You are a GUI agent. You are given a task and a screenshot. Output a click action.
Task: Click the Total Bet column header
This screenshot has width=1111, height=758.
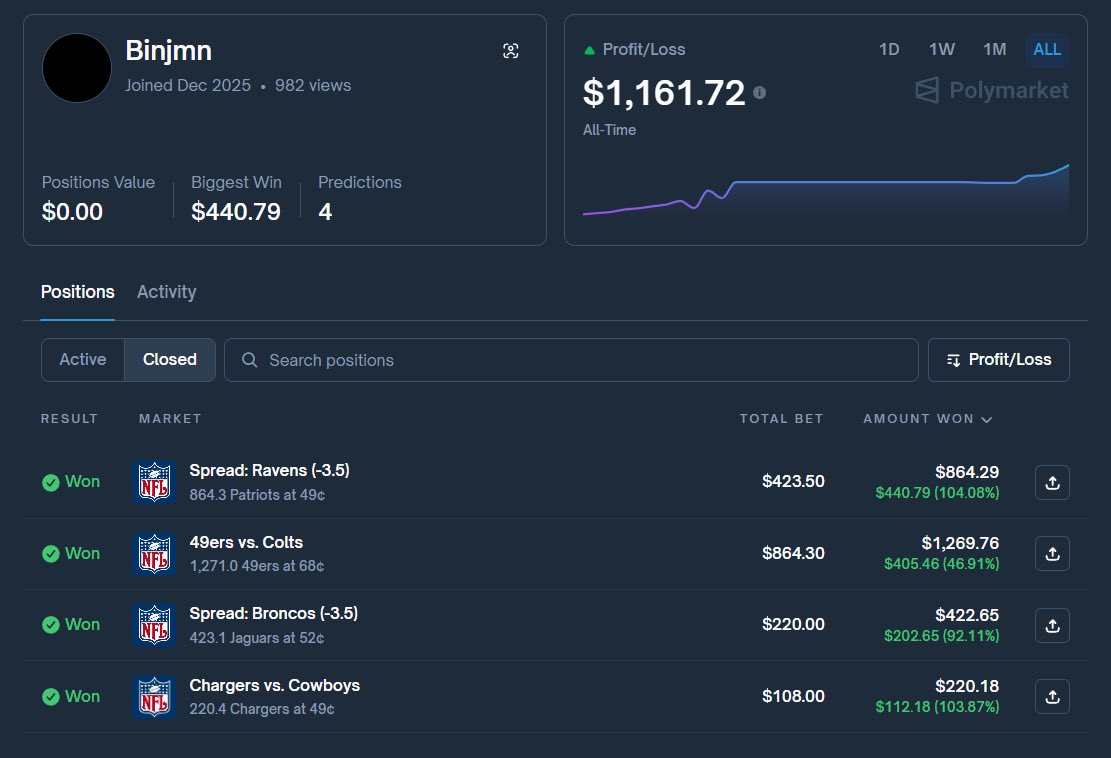[782, 419]
